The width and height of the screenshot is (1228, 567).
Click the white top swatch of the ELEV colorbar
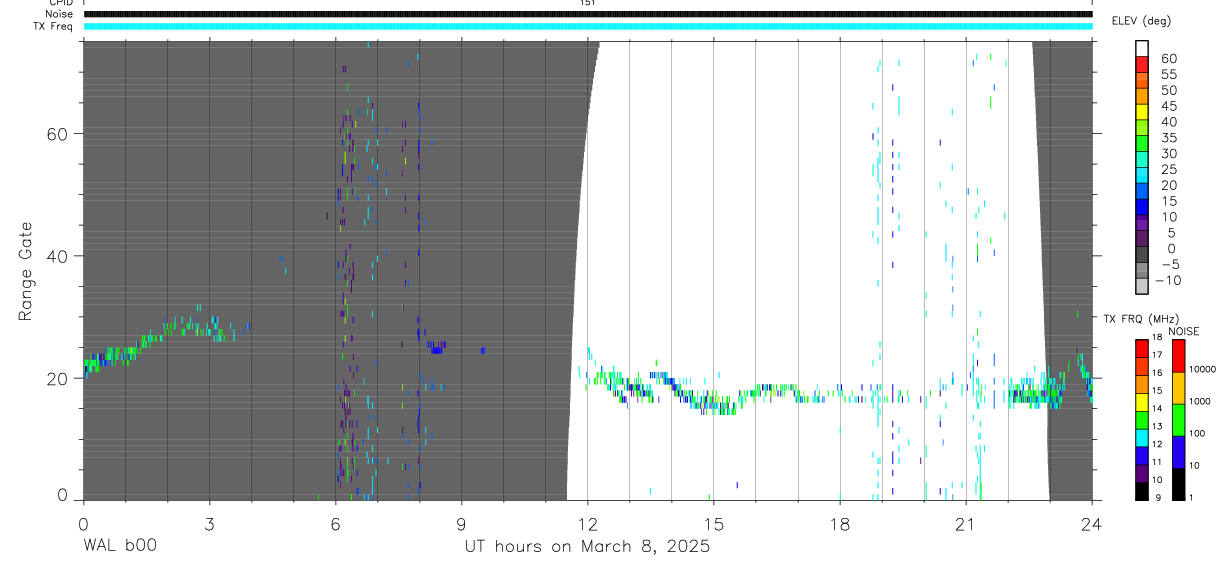coord(1142,50)
